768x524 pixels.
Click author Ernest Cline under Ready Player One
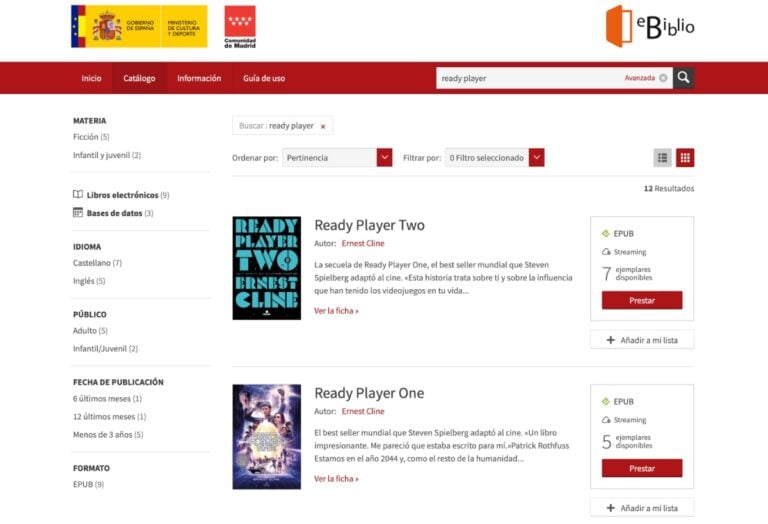(363, 411)
